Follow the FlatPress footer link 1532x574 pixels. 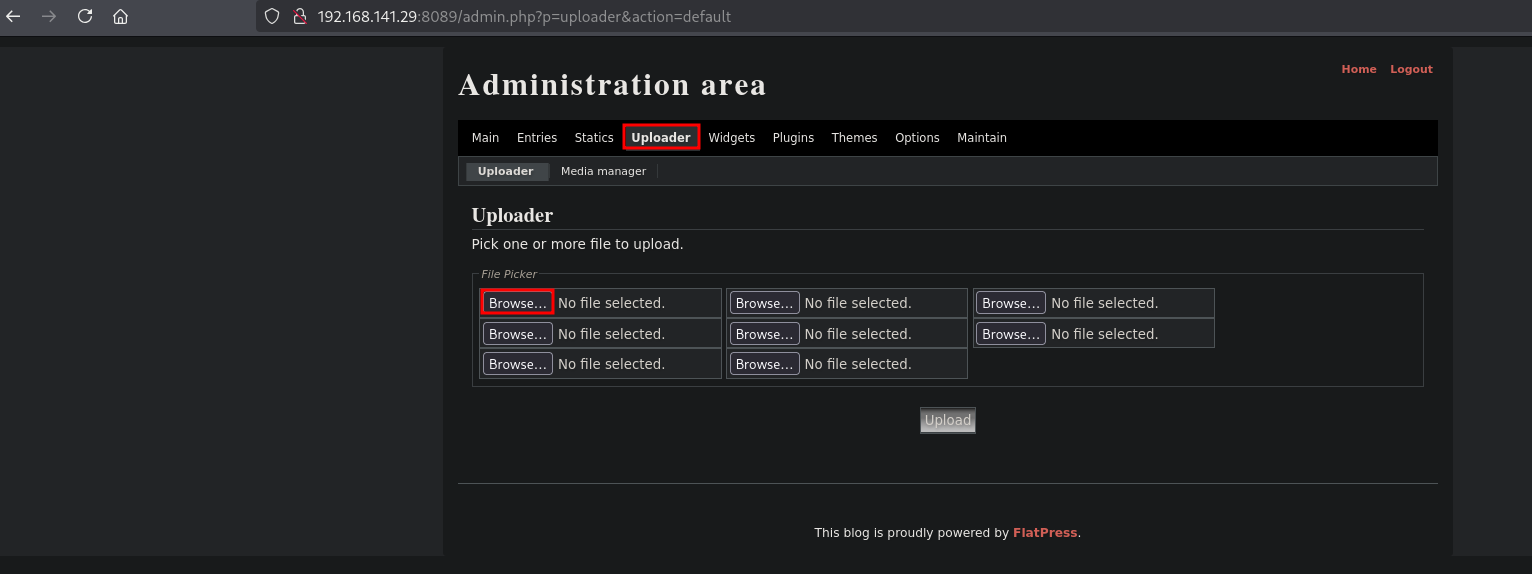1044,533
